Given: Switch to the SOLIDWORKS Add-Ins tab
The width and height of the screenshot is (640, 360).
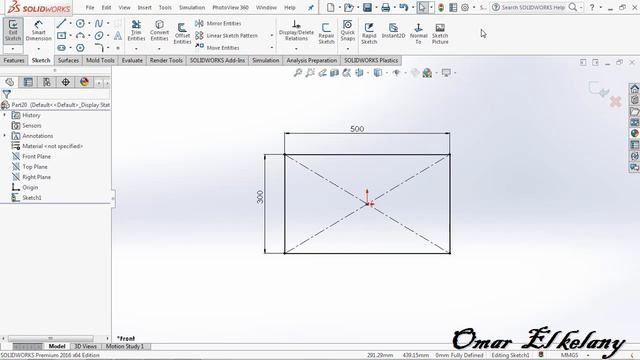Looking at the screenshot, I should pos(217,60).
